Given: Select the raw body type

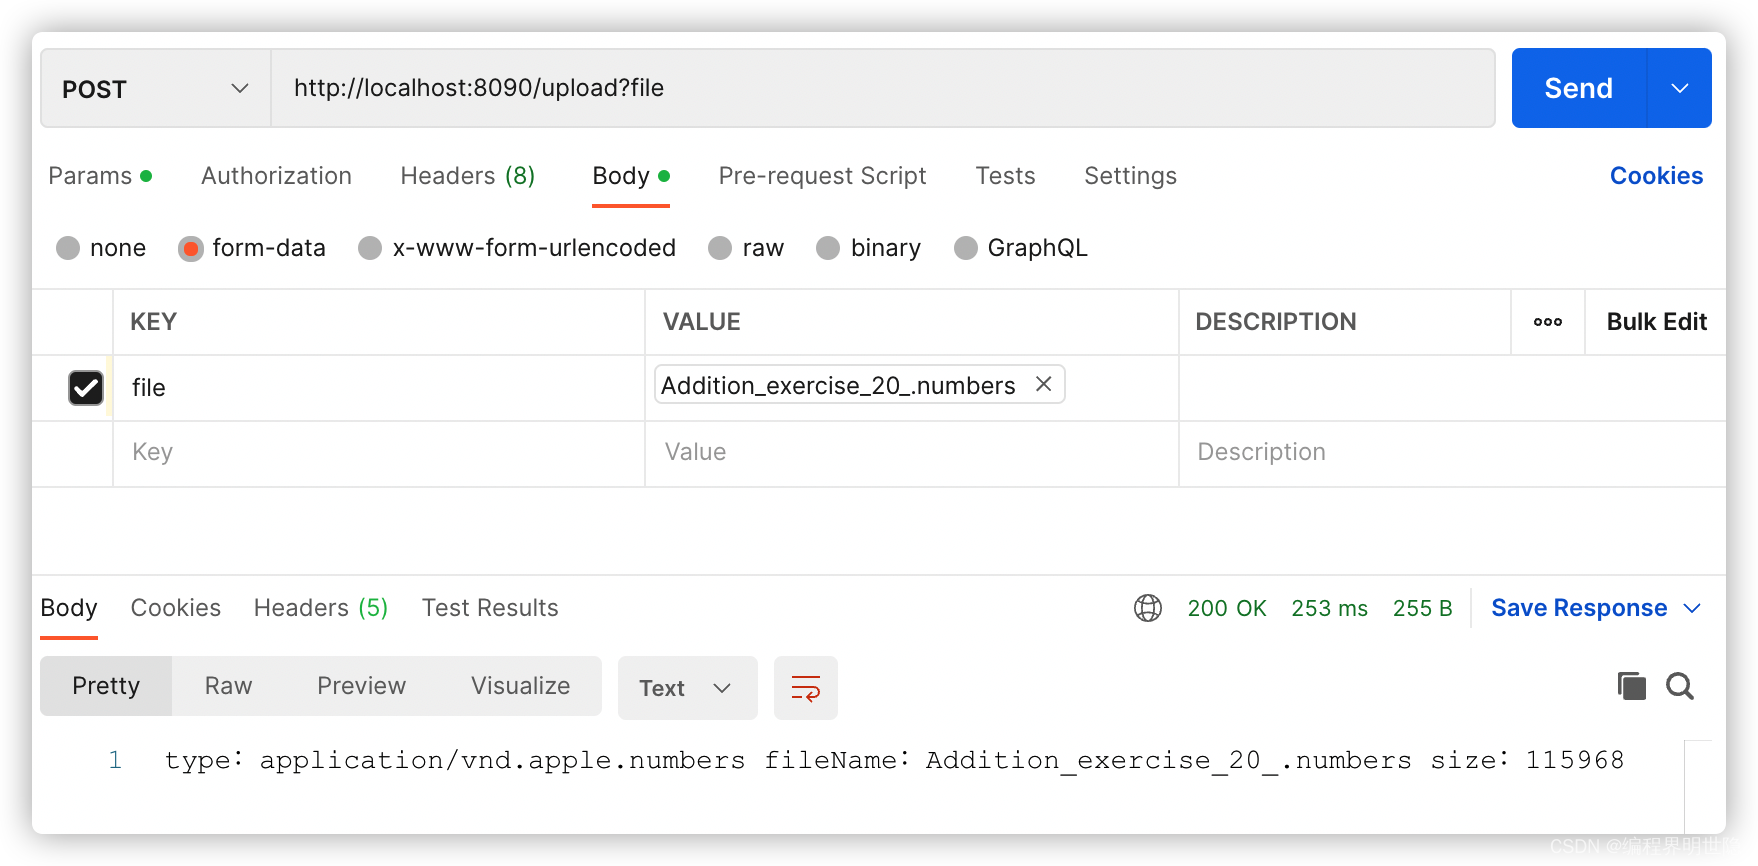Looking at the screenshot, I should point(720,248).
